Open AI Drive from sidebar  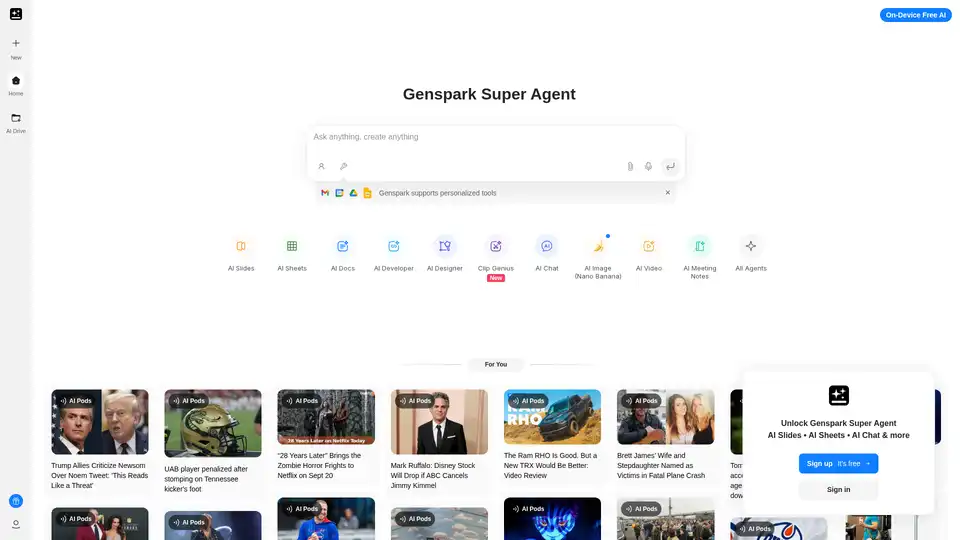click(16, 122)
